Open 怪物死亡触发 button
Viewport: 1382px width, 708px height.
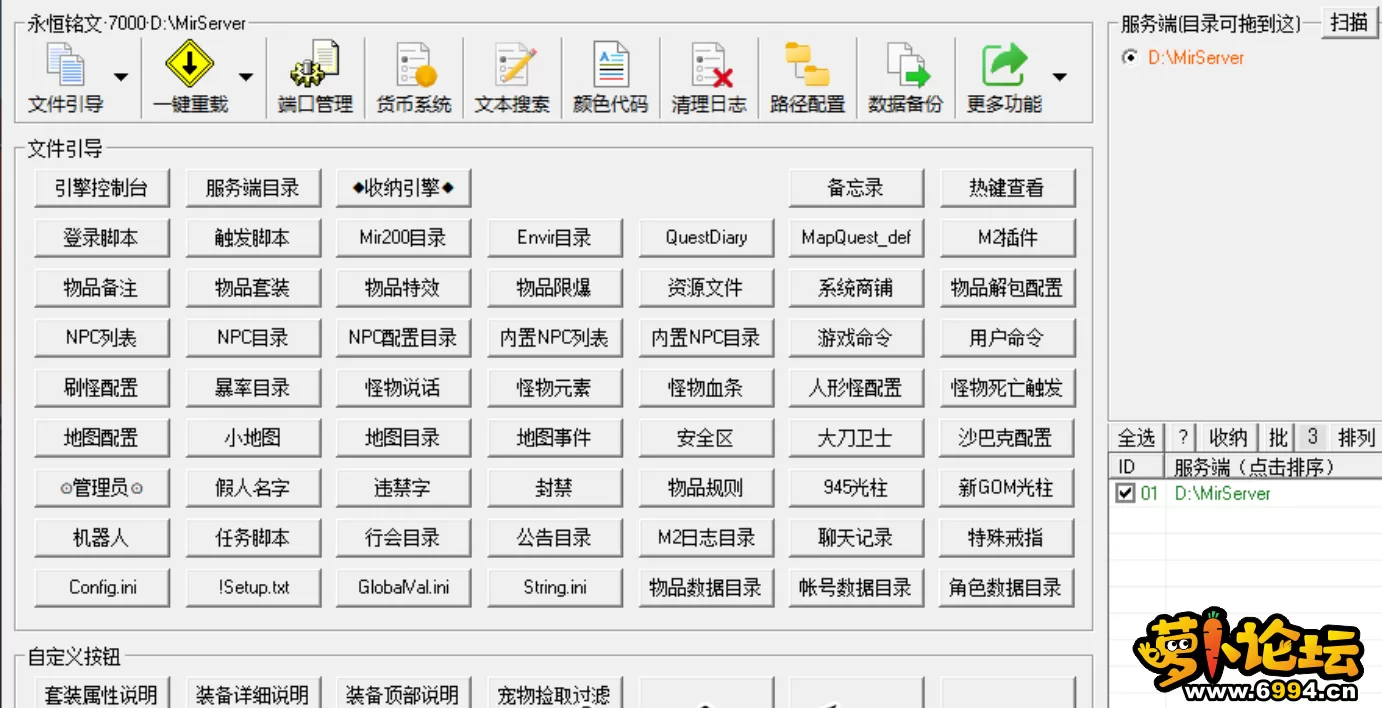tap(1007, 388)
